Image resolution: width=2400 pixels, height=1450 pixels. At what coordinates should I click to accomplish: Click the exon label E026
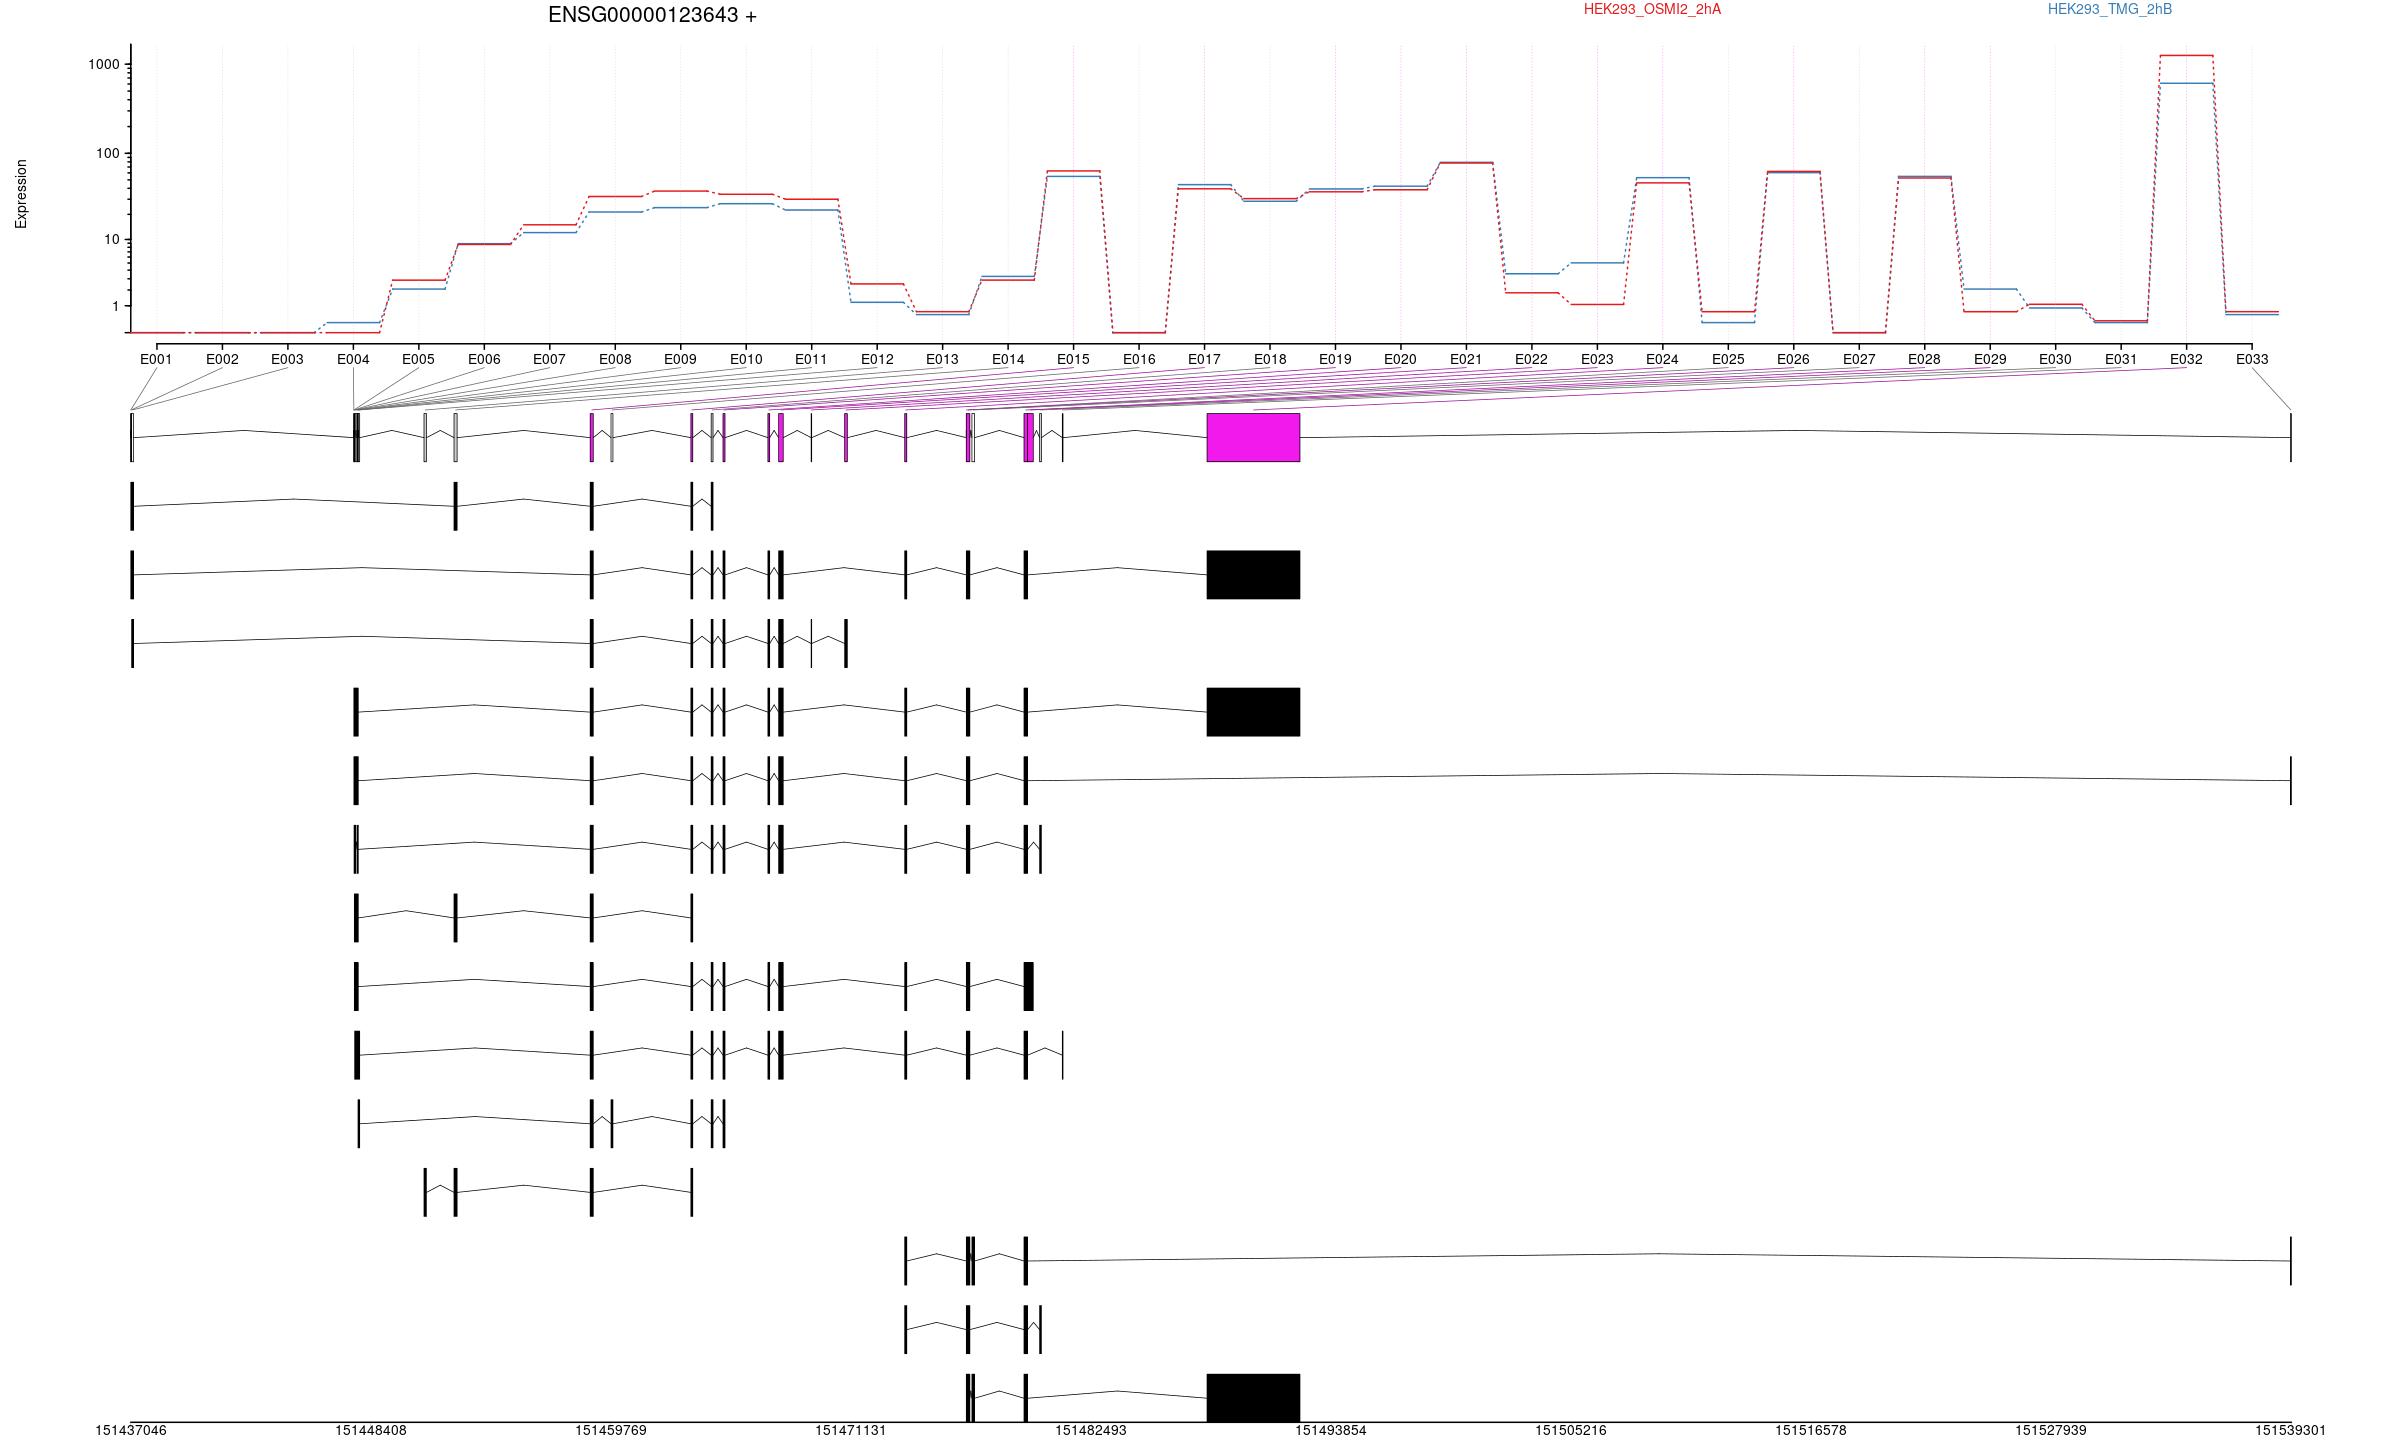tap(1793, 359)
